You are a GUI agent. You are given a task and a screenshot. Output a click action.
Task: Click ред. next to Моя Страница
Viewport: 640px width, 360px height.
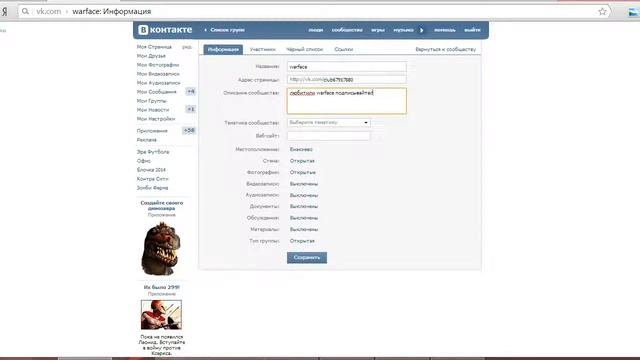tap(187, 47)
